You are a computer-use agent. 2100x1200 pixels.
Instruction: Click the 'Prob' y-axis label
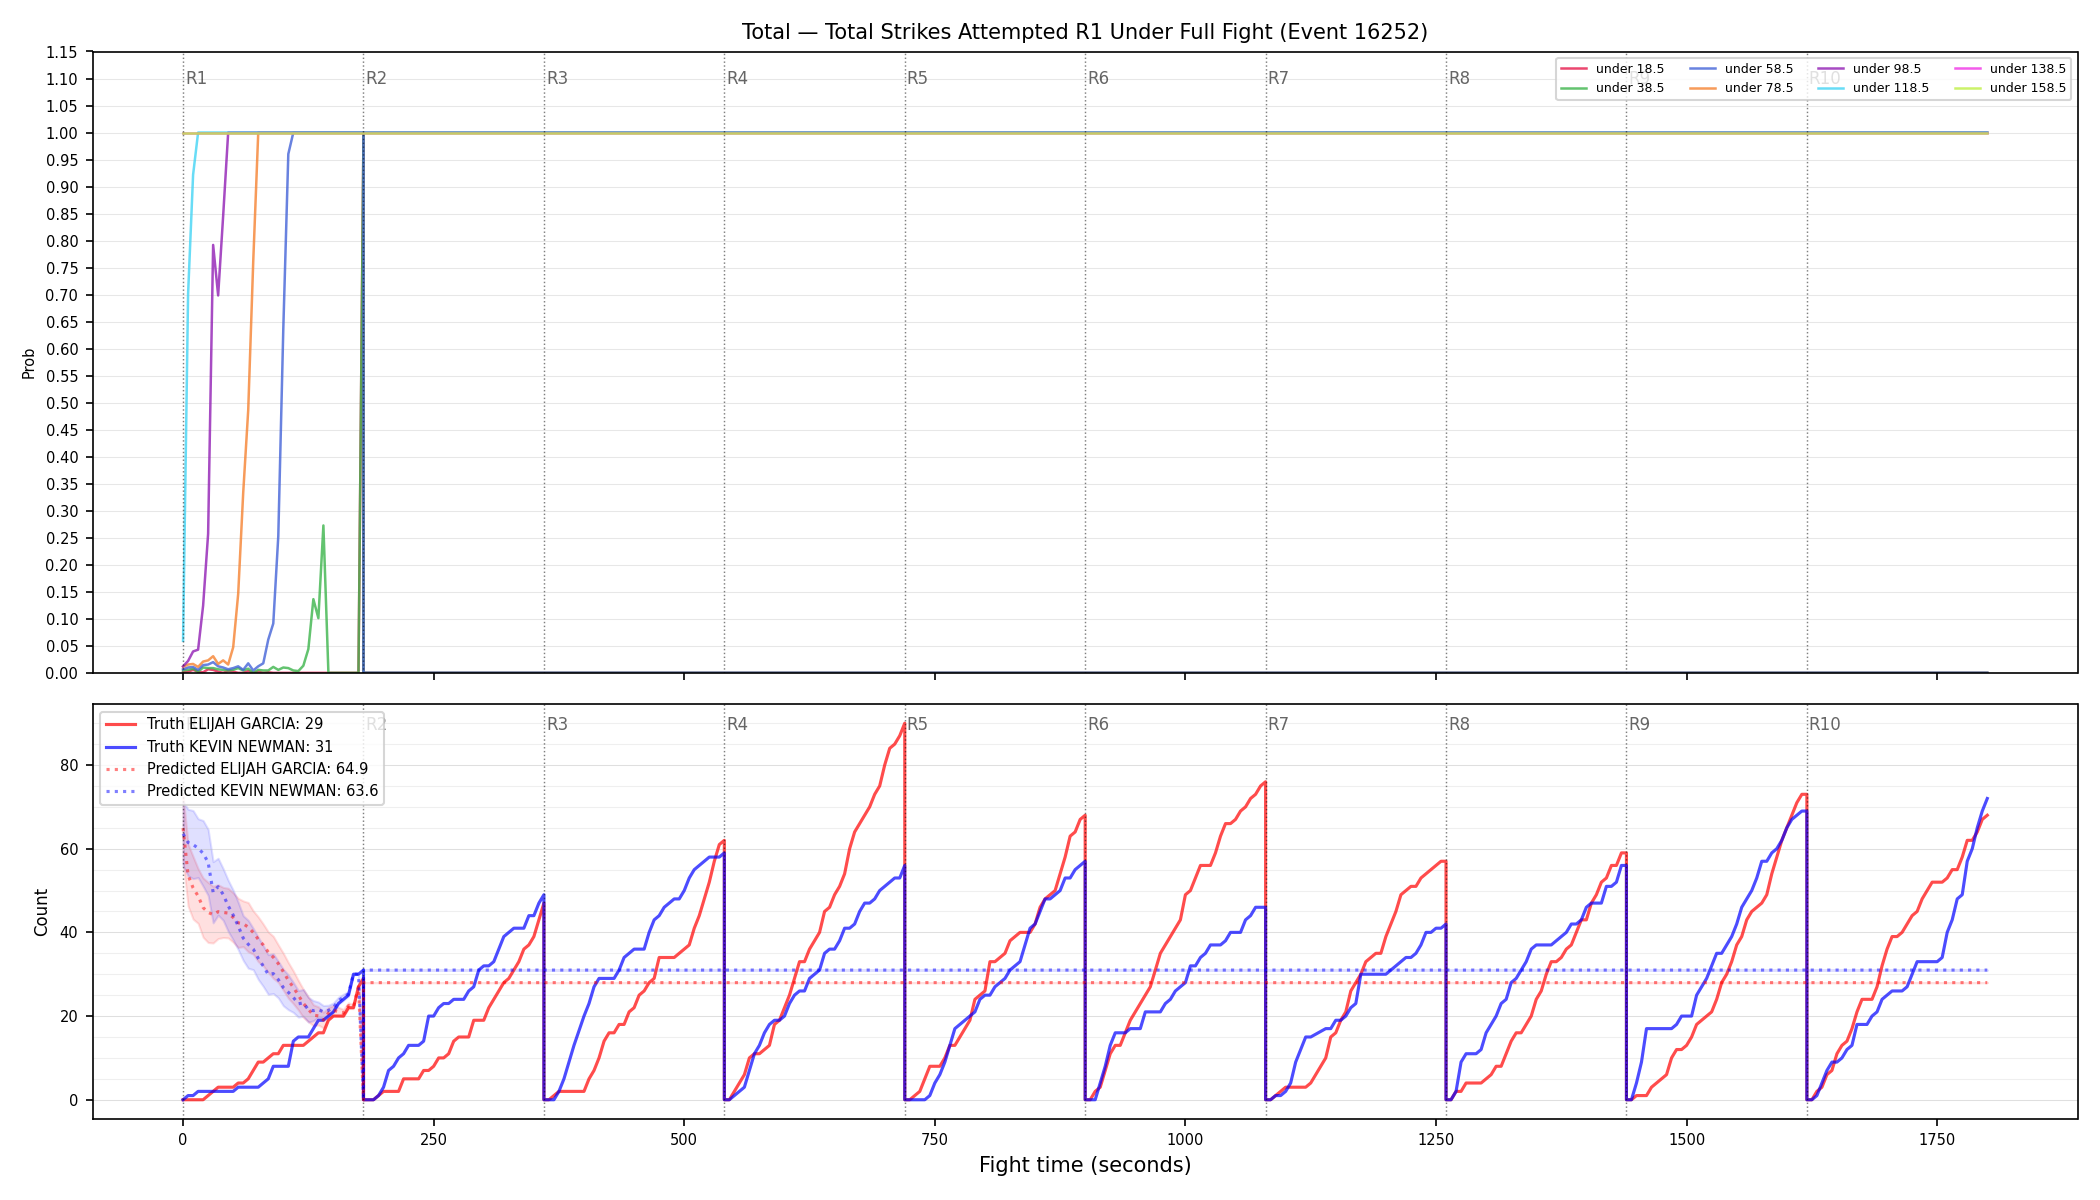coord(28,363)
